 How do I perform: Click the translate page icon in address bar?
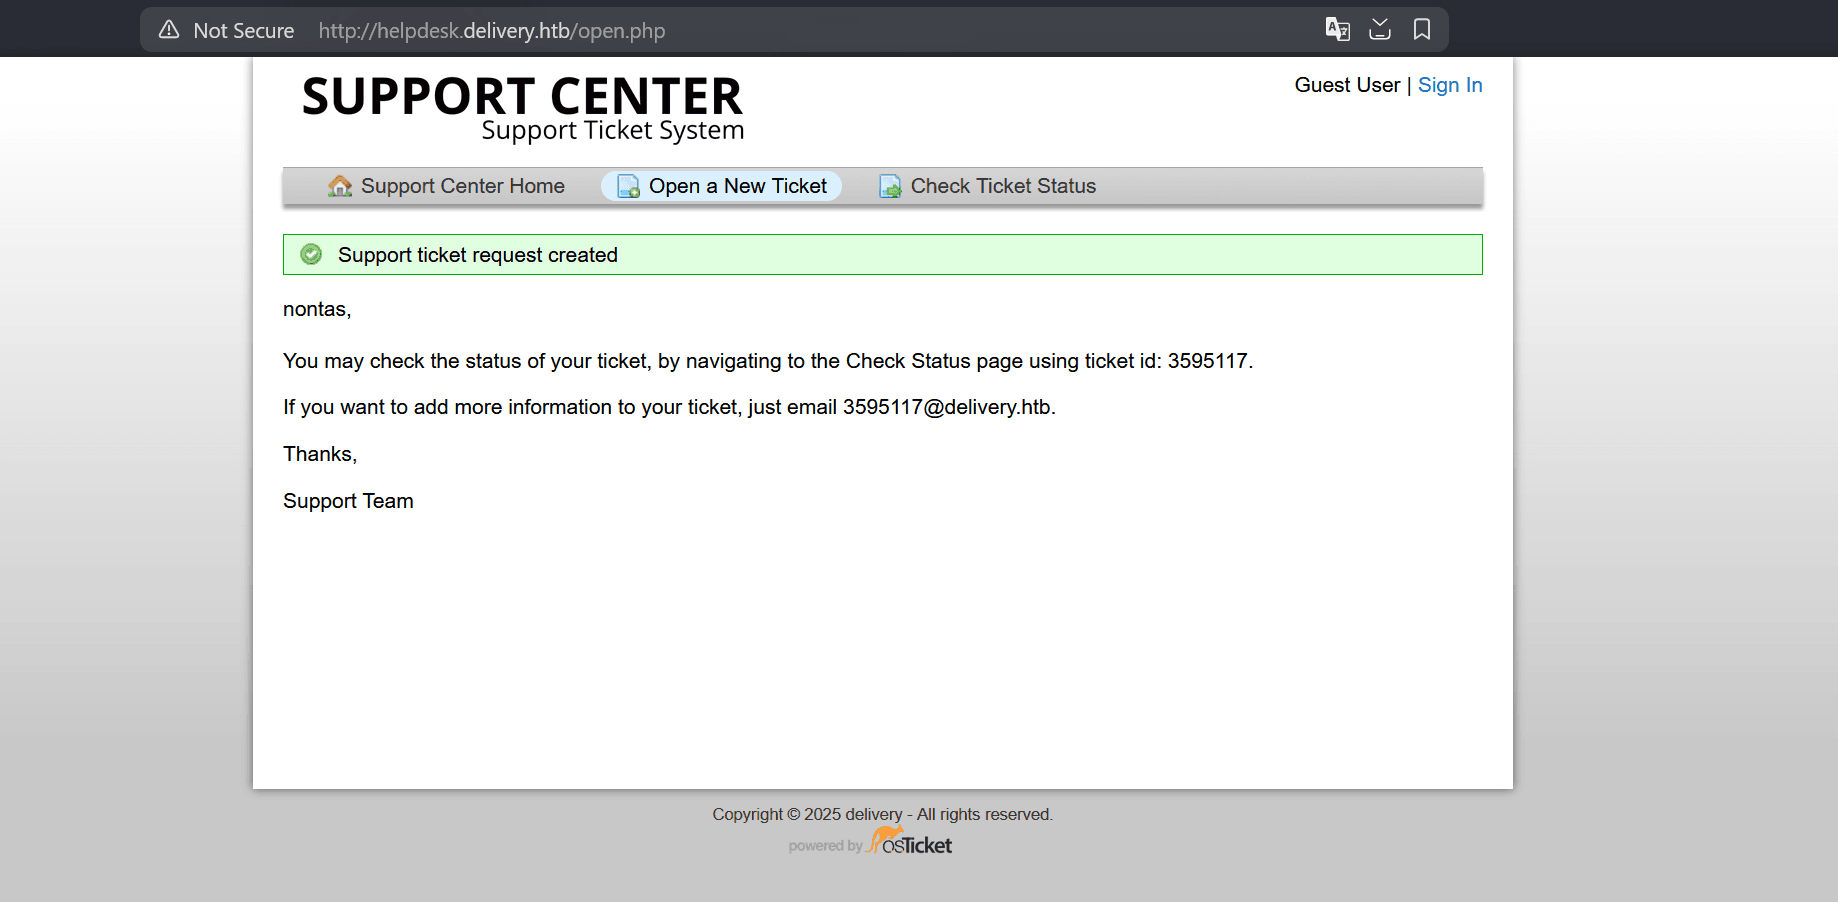tap(1337, 29)
